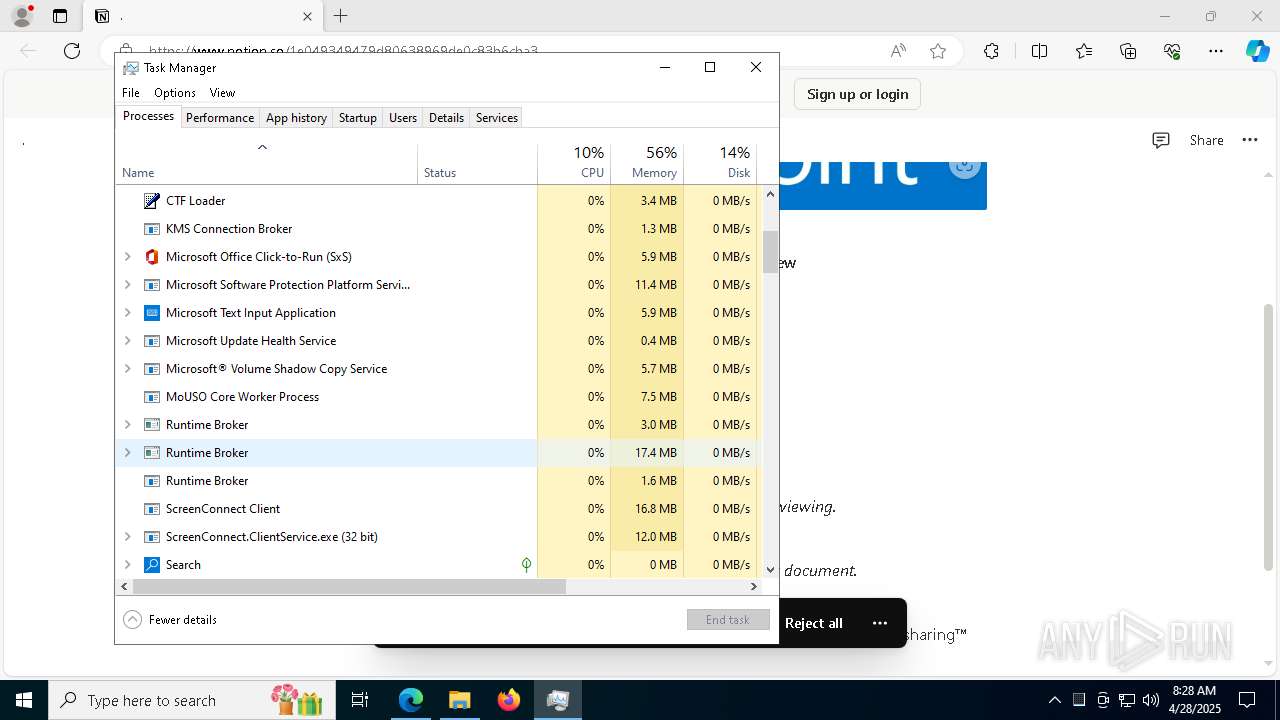The image size is (1280, 720).
Task: Click Sign up or login in Notion
Action: tap(857, 94)
